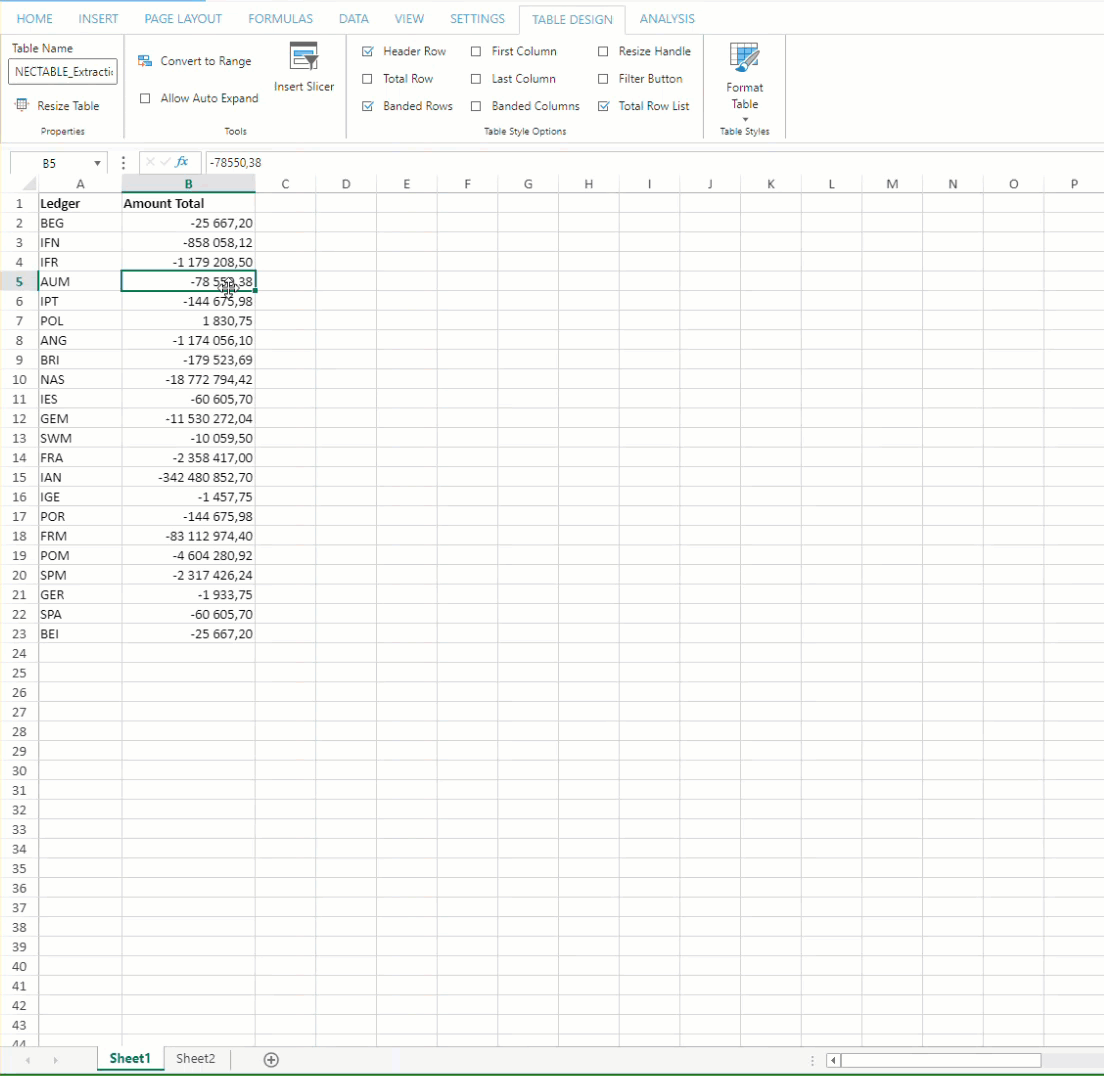Click the formula bar three-dot handle

coord(123,162)
